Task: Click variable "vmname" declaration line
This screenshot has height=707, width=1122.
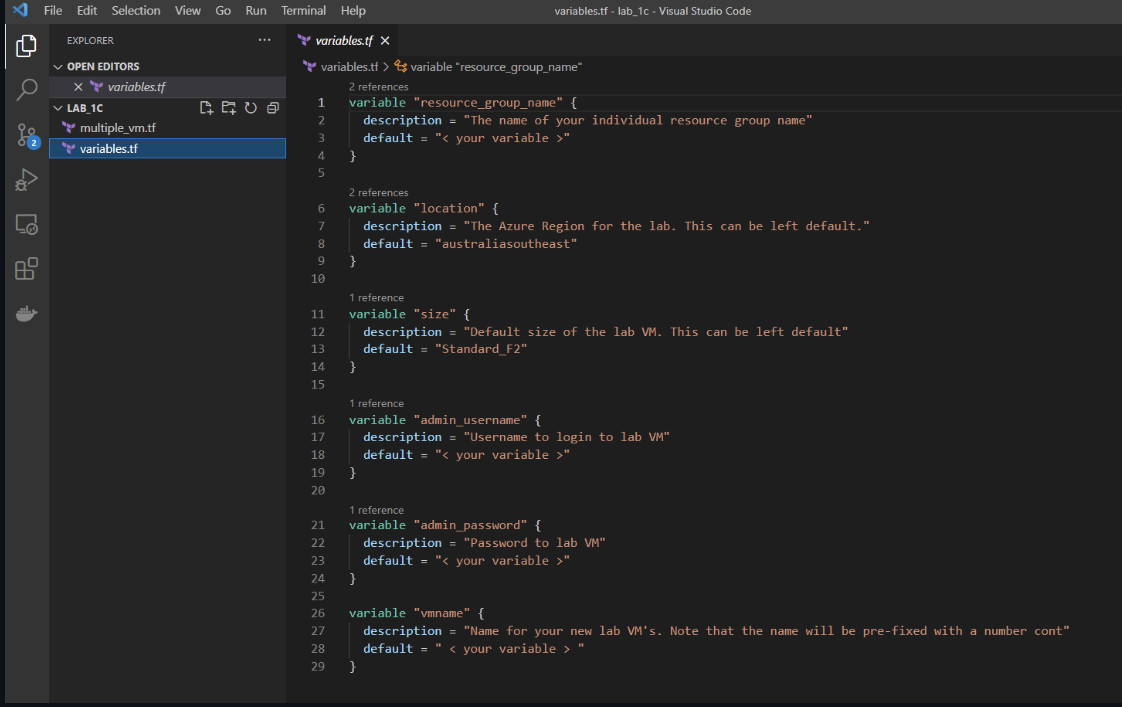Action: point(416,613)
